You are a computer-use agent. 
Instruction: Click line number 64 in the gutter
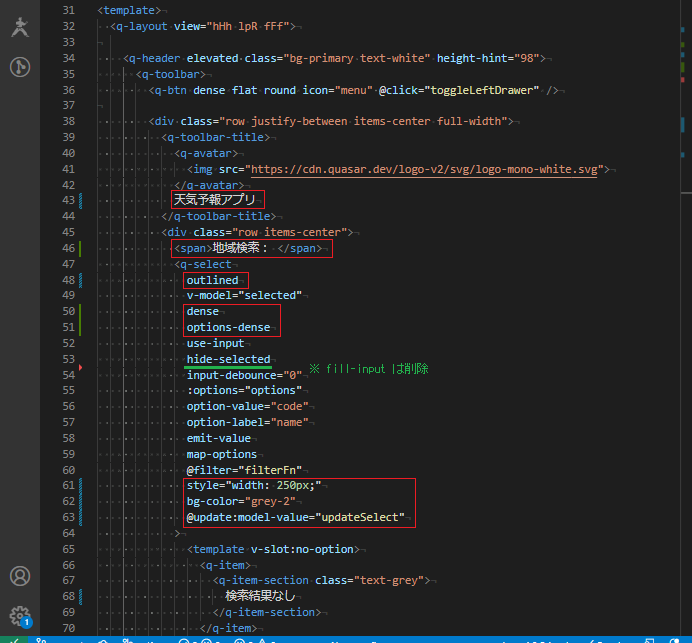click(68, 533)
